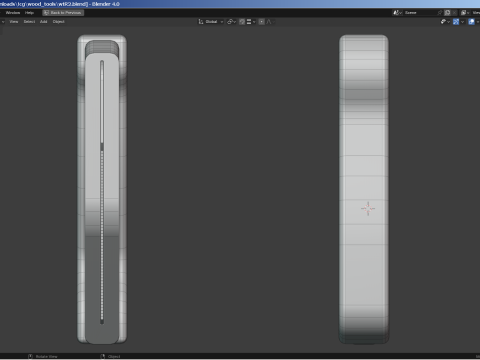Open the view layer browse dropdown
Screen dimensions: 480x360
point(465,13)
